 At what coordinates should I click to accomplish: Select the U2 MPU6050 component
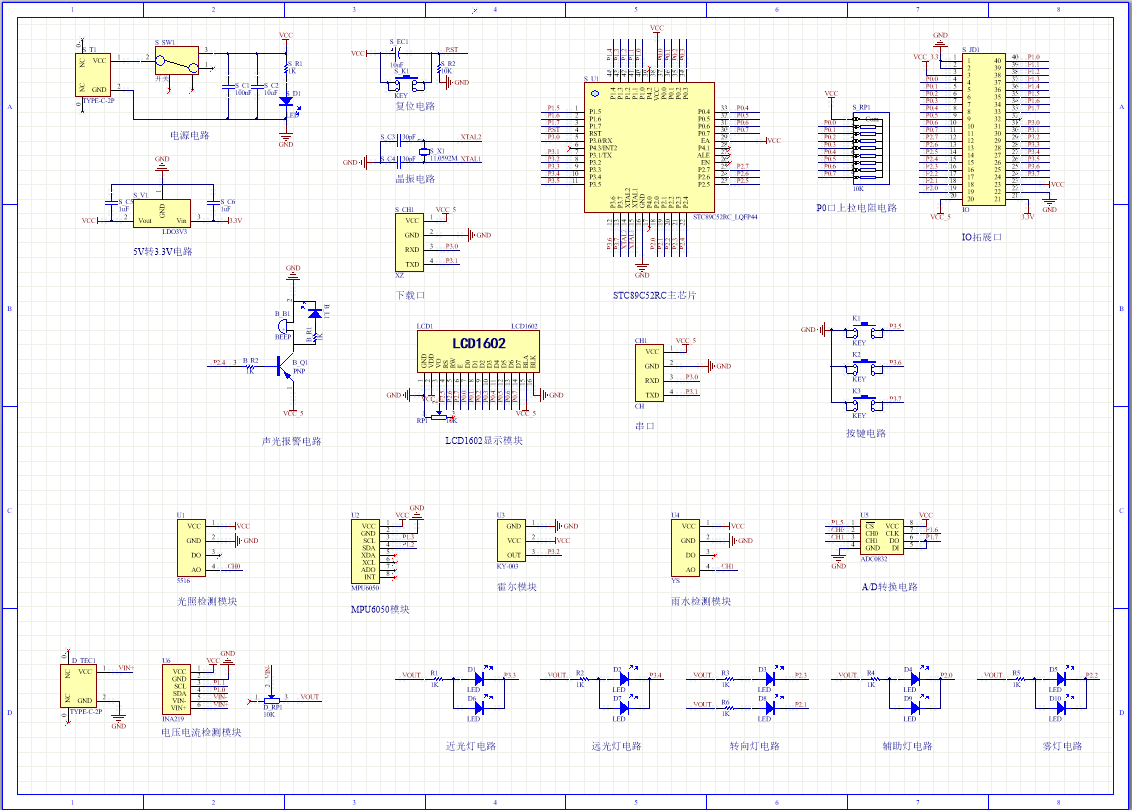365,552
